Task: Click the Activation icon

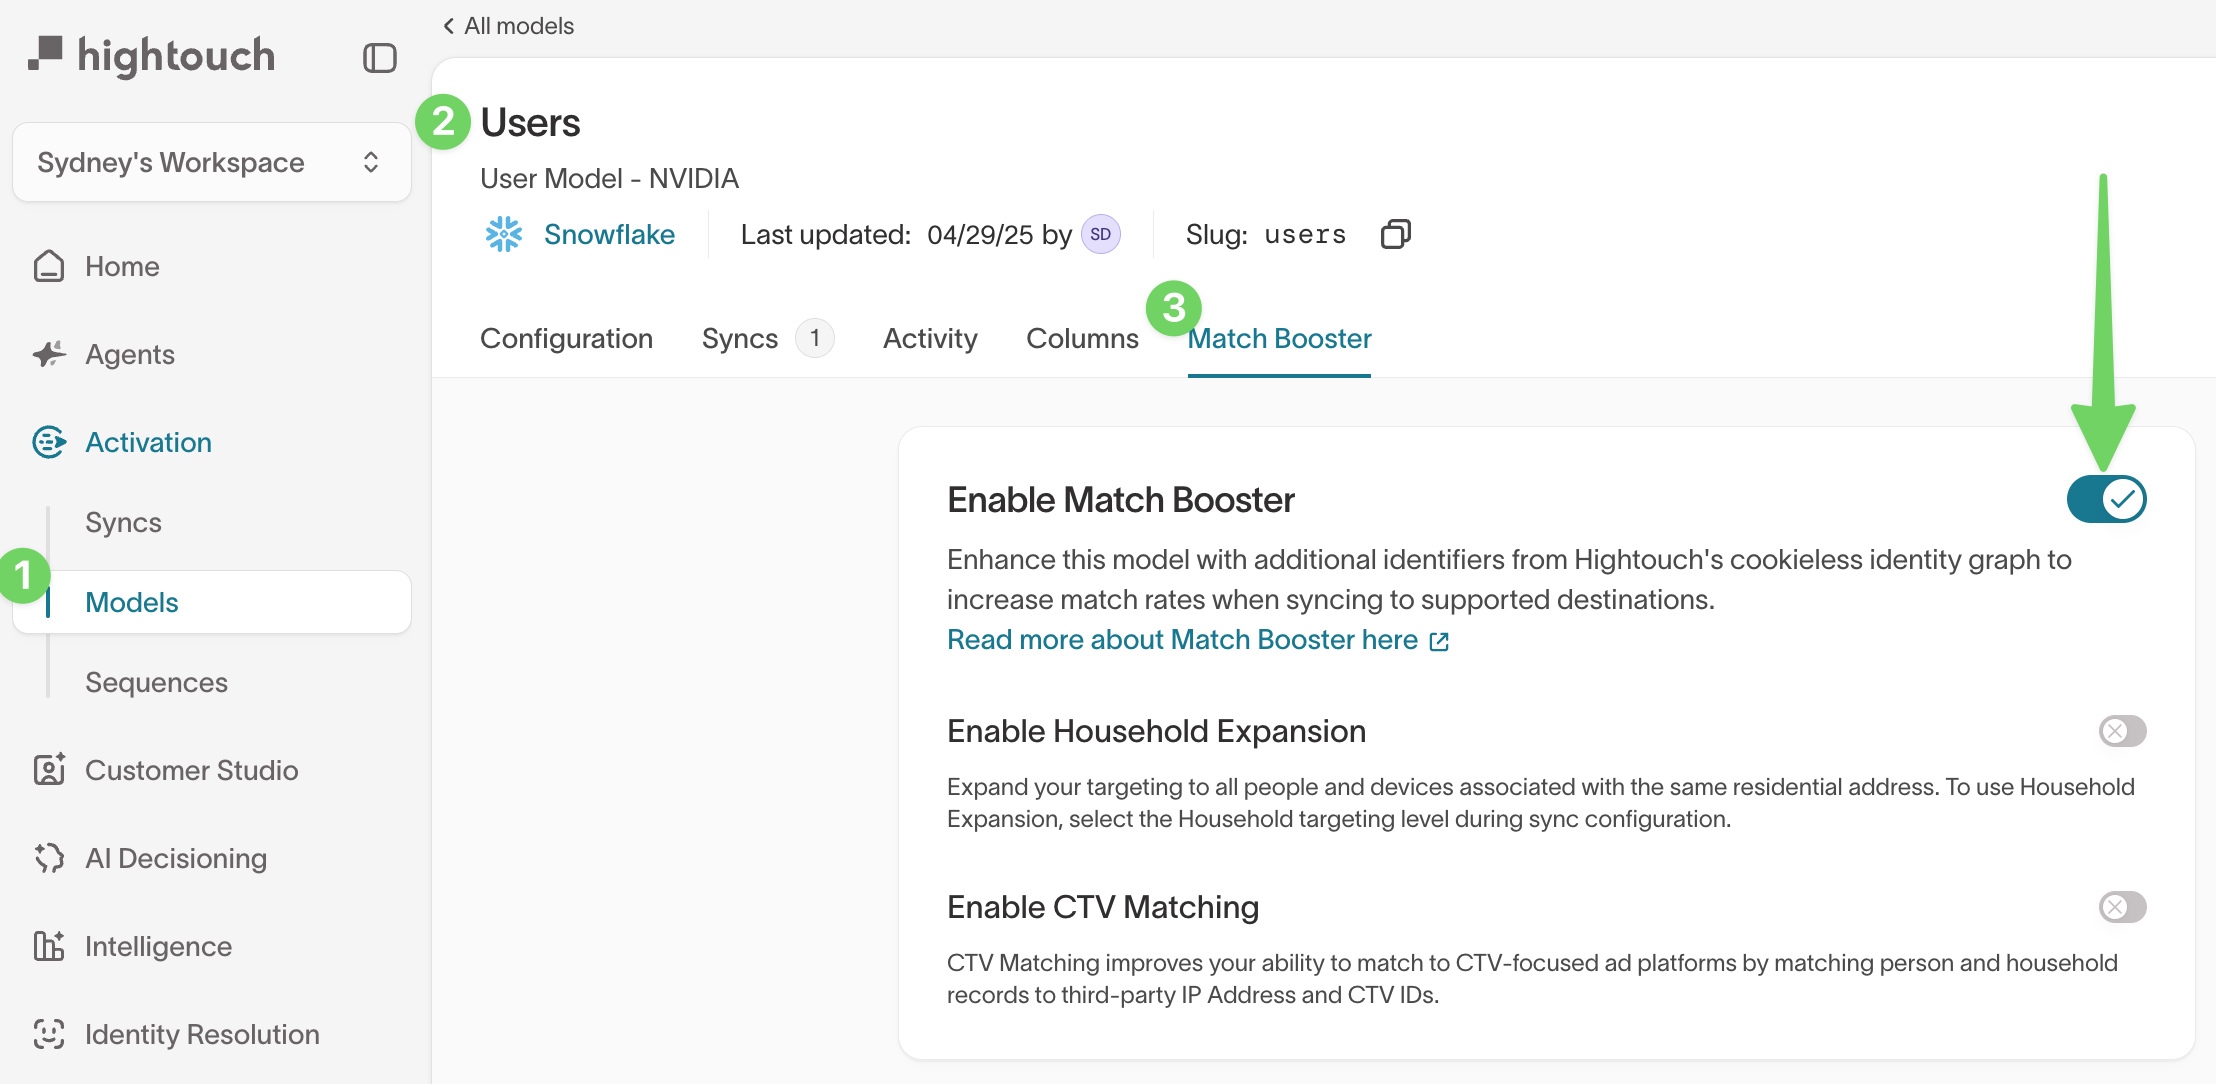Action: [49, 442]
